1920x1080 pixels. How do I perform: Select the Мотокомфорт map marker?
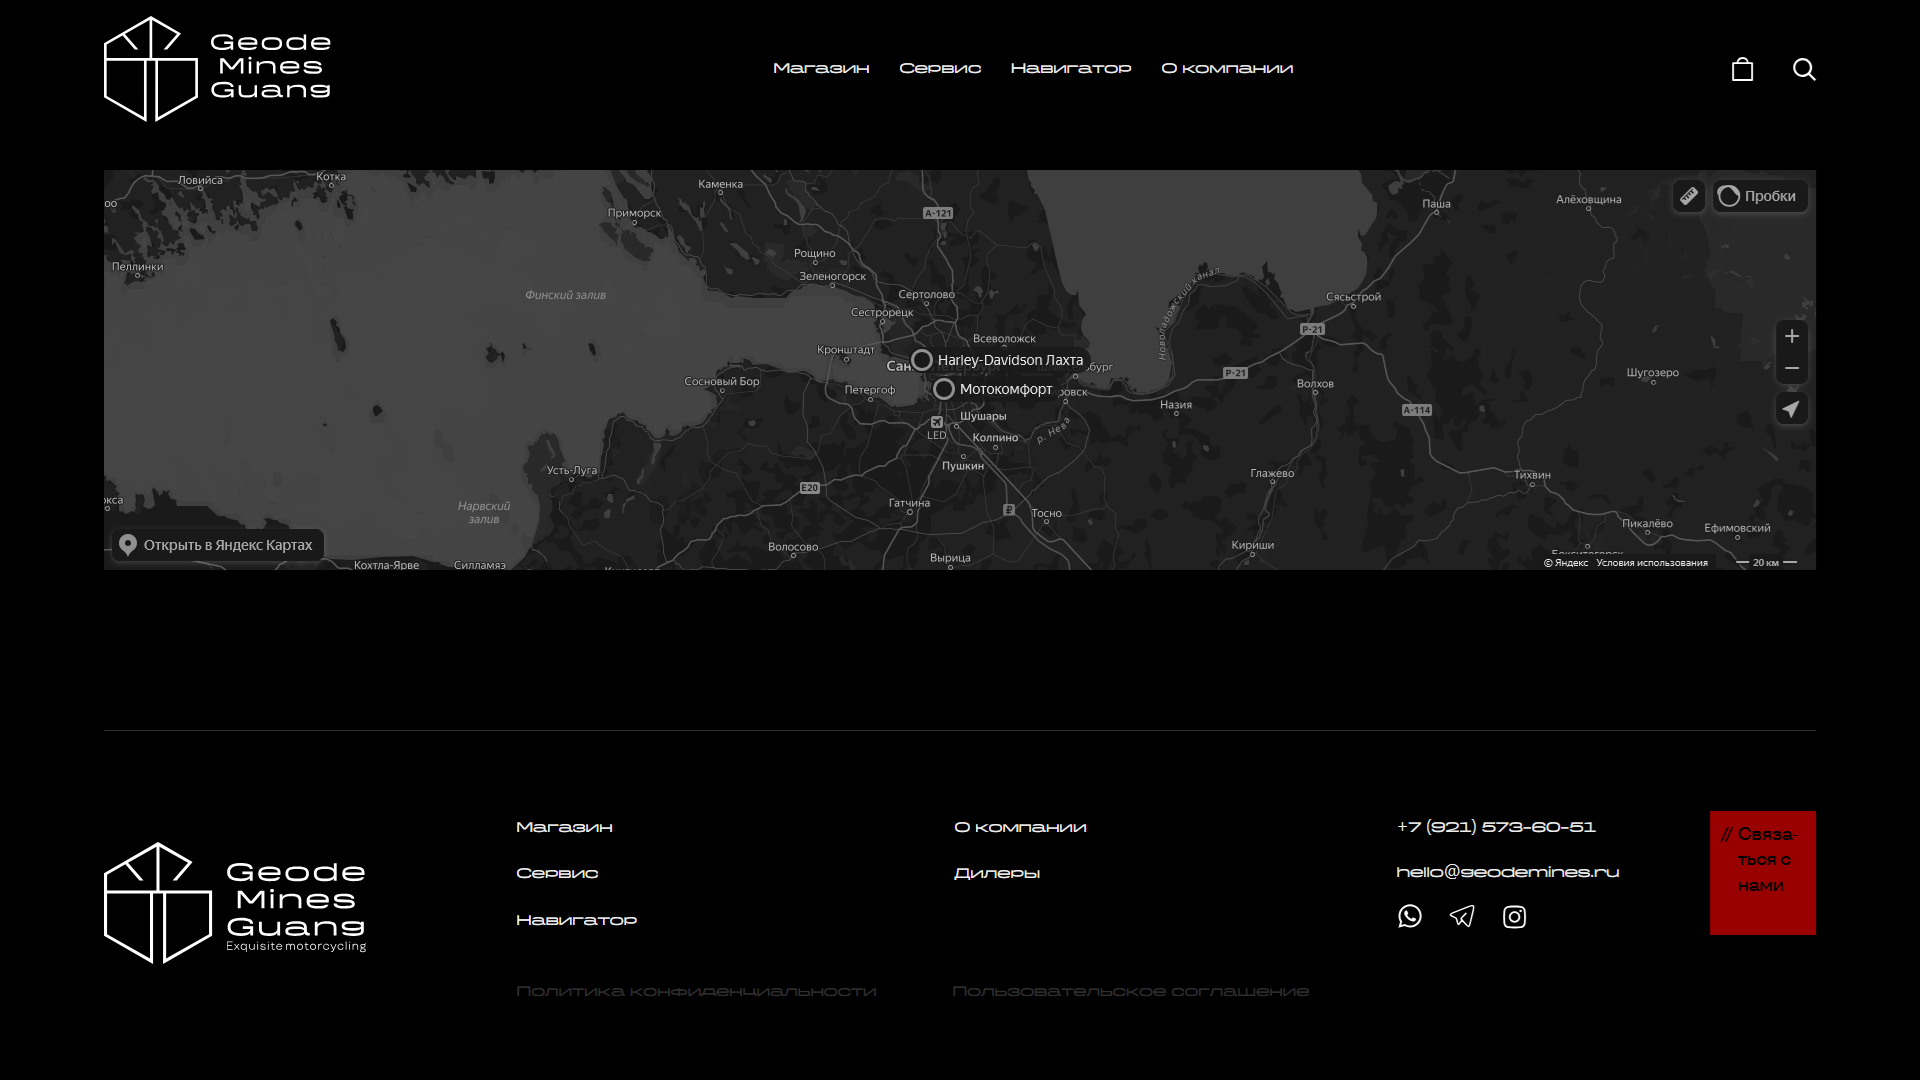pos(944,389)
